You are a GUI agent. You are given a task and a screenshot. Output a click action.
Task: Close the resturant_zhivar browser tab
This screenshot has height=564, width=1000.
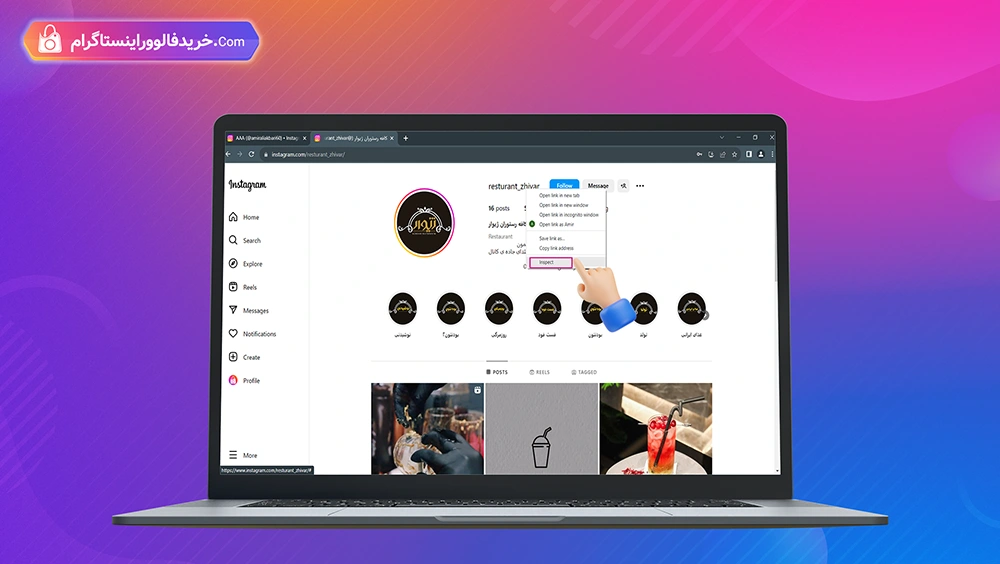(392, 138)
